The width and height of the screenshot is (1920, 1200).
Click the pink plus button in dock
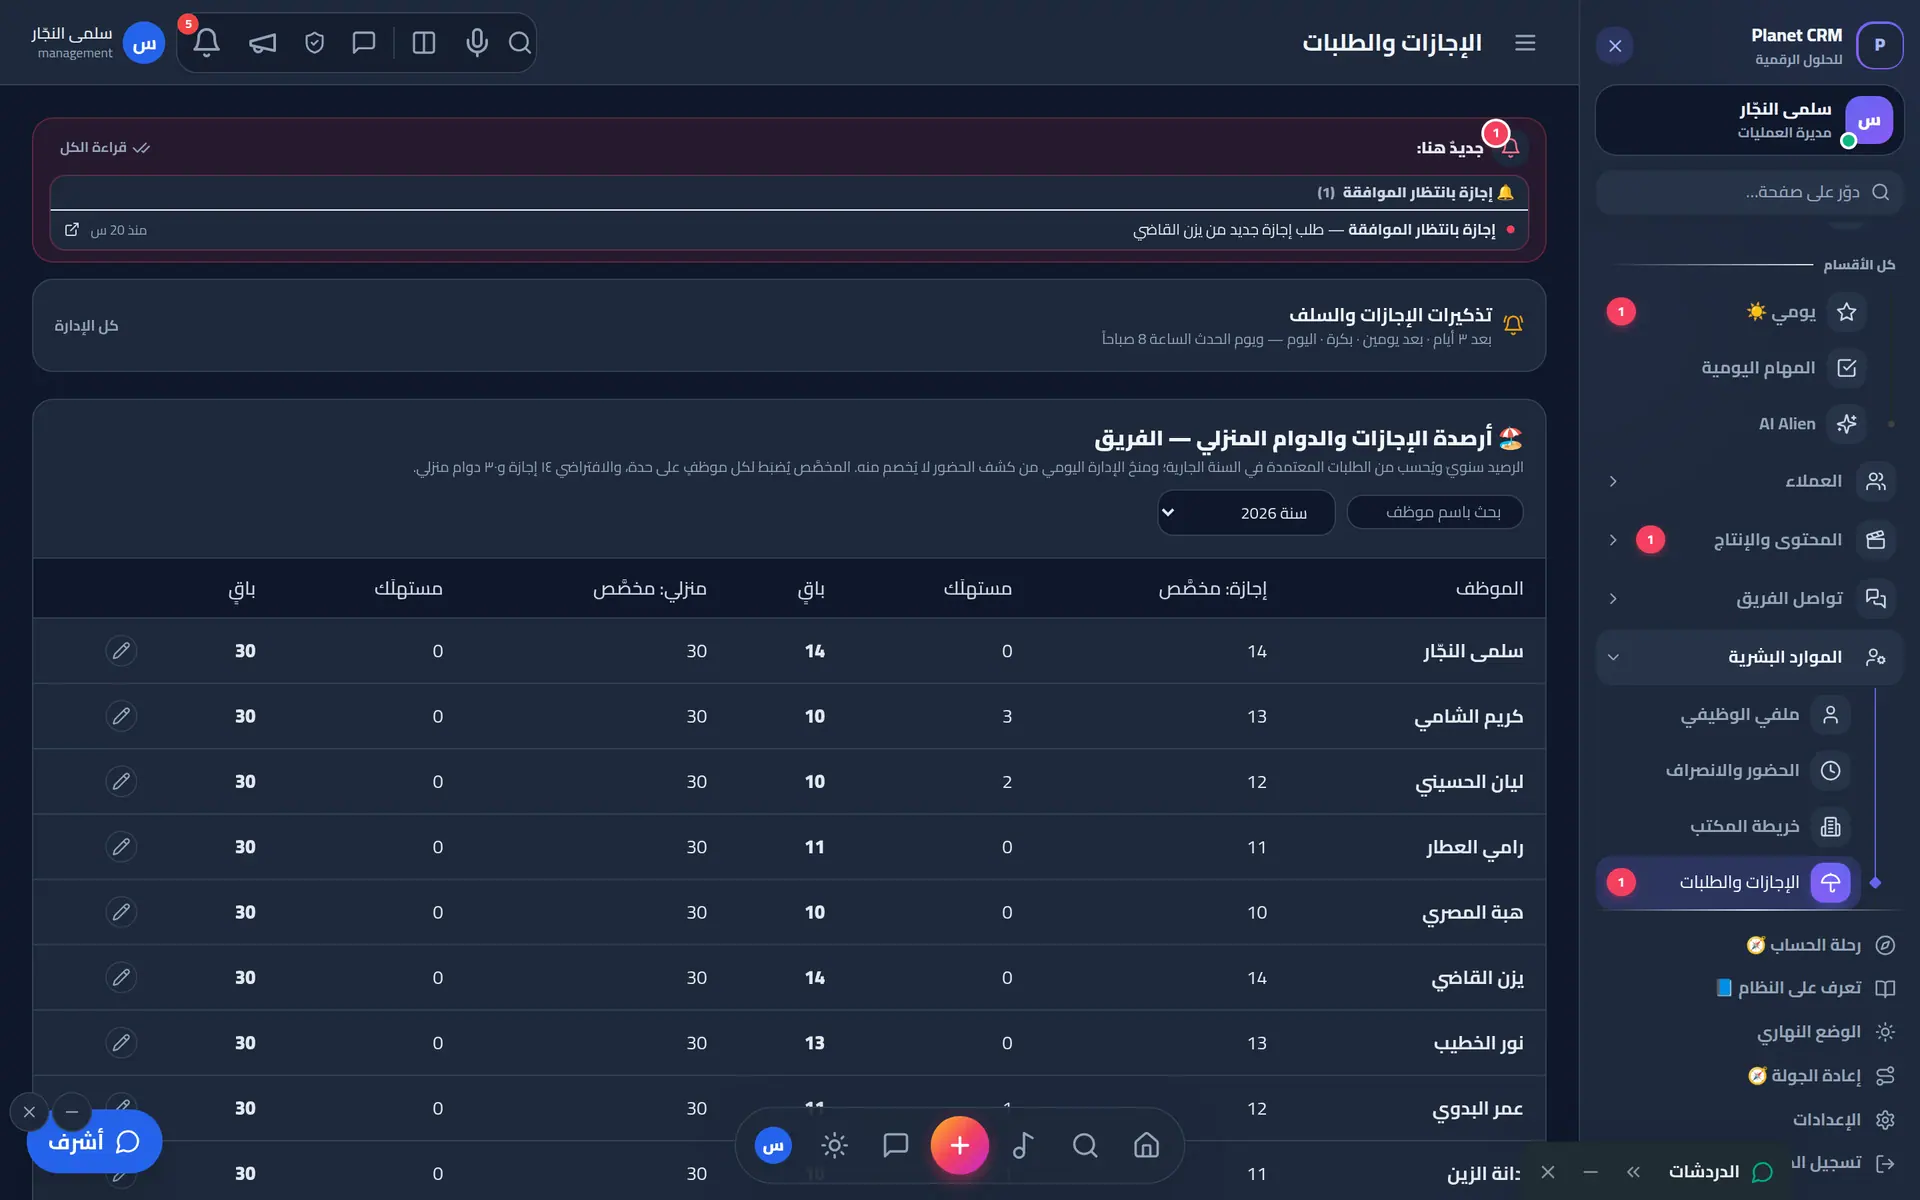[960, 1145]
